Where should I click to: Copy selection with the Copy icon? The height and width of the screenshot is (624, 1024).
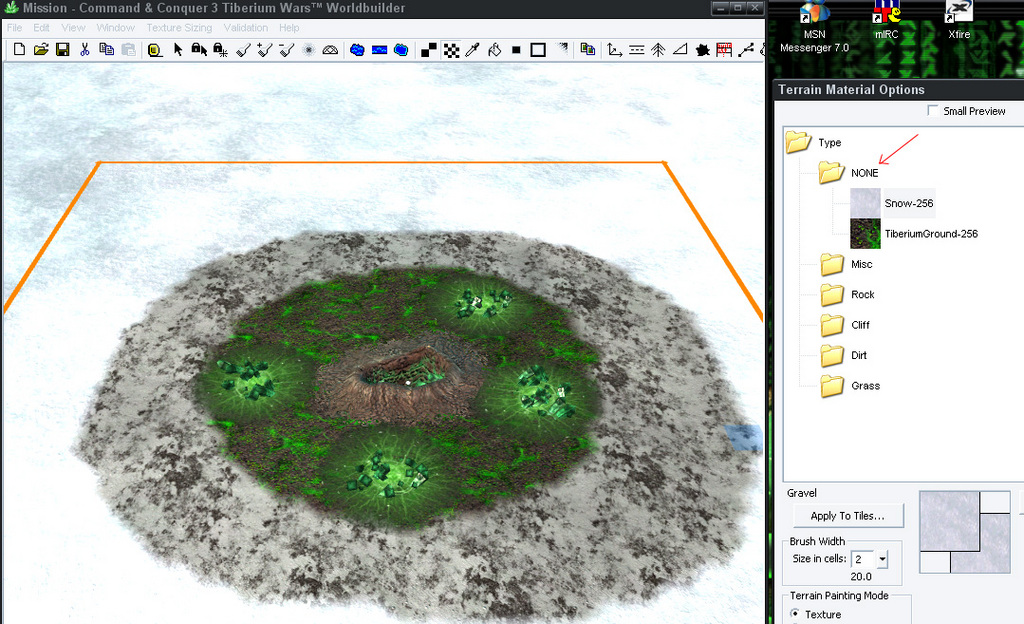point(106,50)
